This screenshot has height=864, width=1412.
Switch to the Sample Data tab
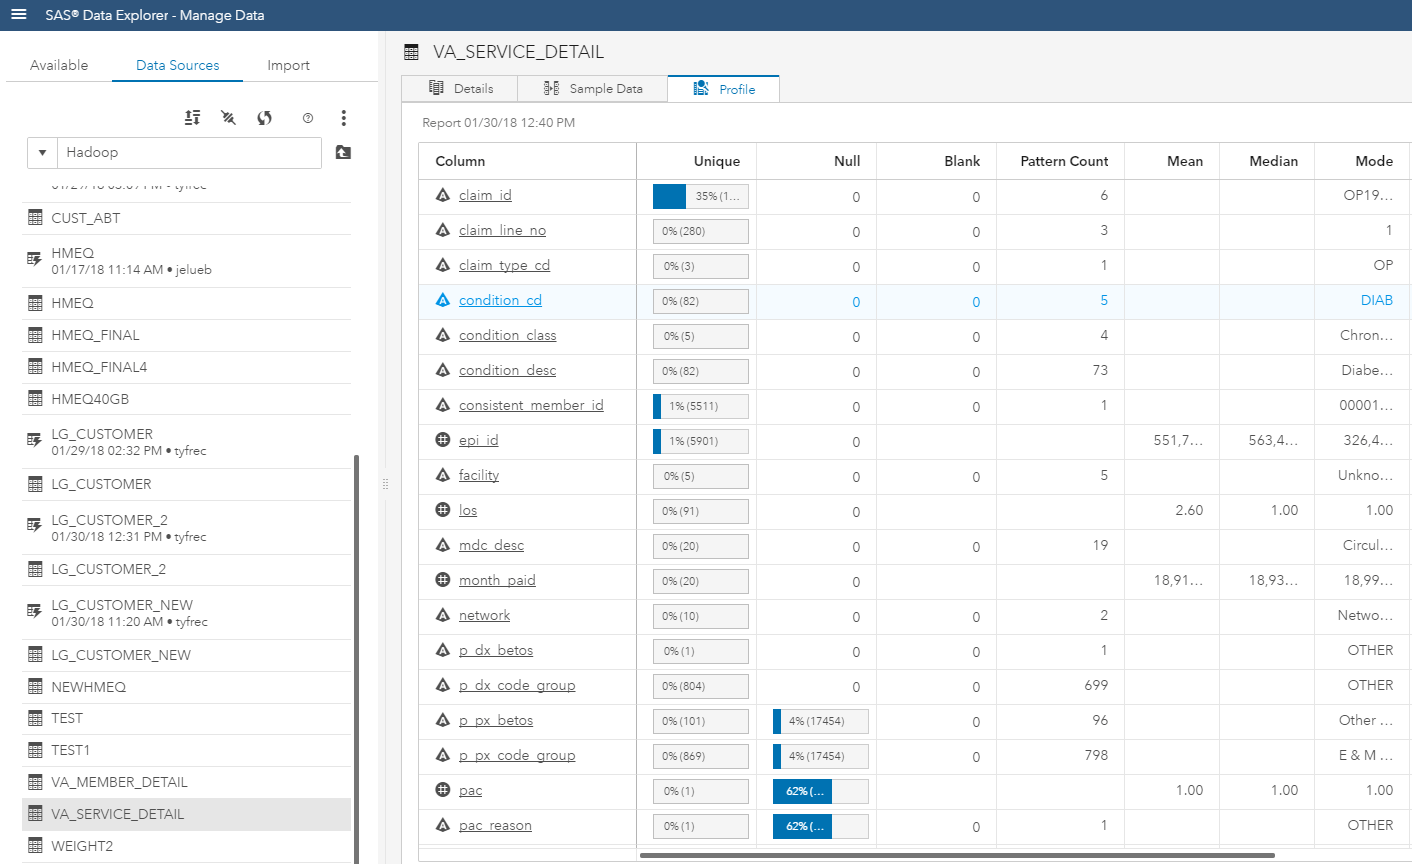[592, 88]
